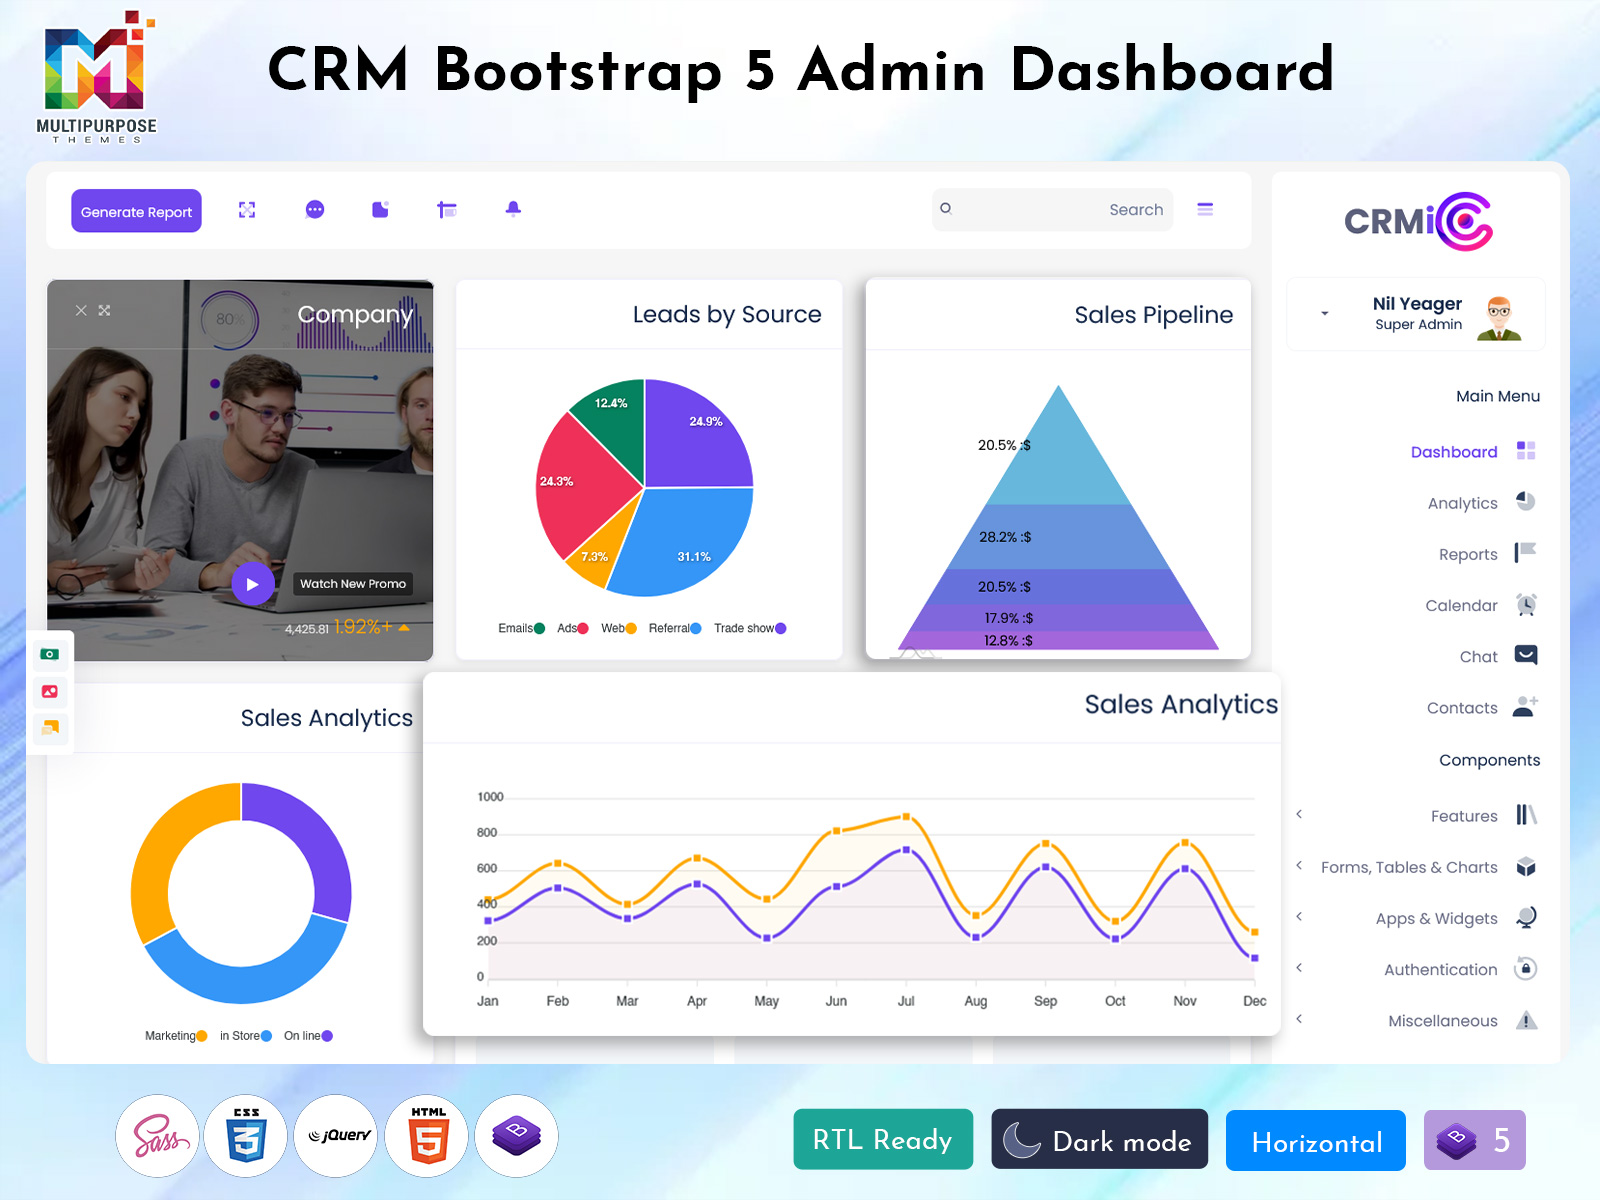Expand the Features submenu chevron
Image resolution: width=1600 pixels, height=1200 pixels.
tap(1299, 815)
